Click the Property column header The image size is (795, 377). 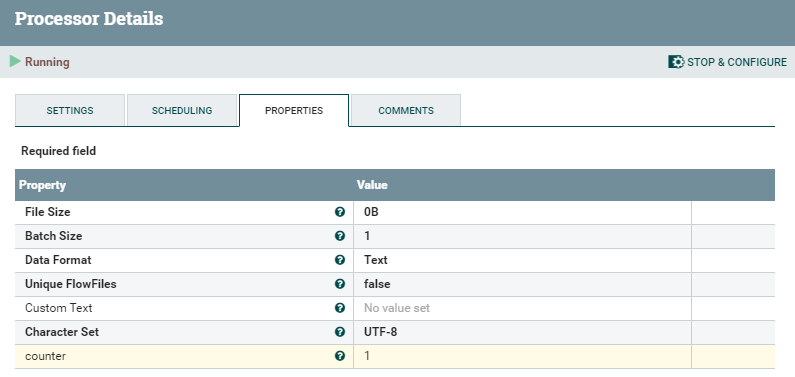pos(42,185)
